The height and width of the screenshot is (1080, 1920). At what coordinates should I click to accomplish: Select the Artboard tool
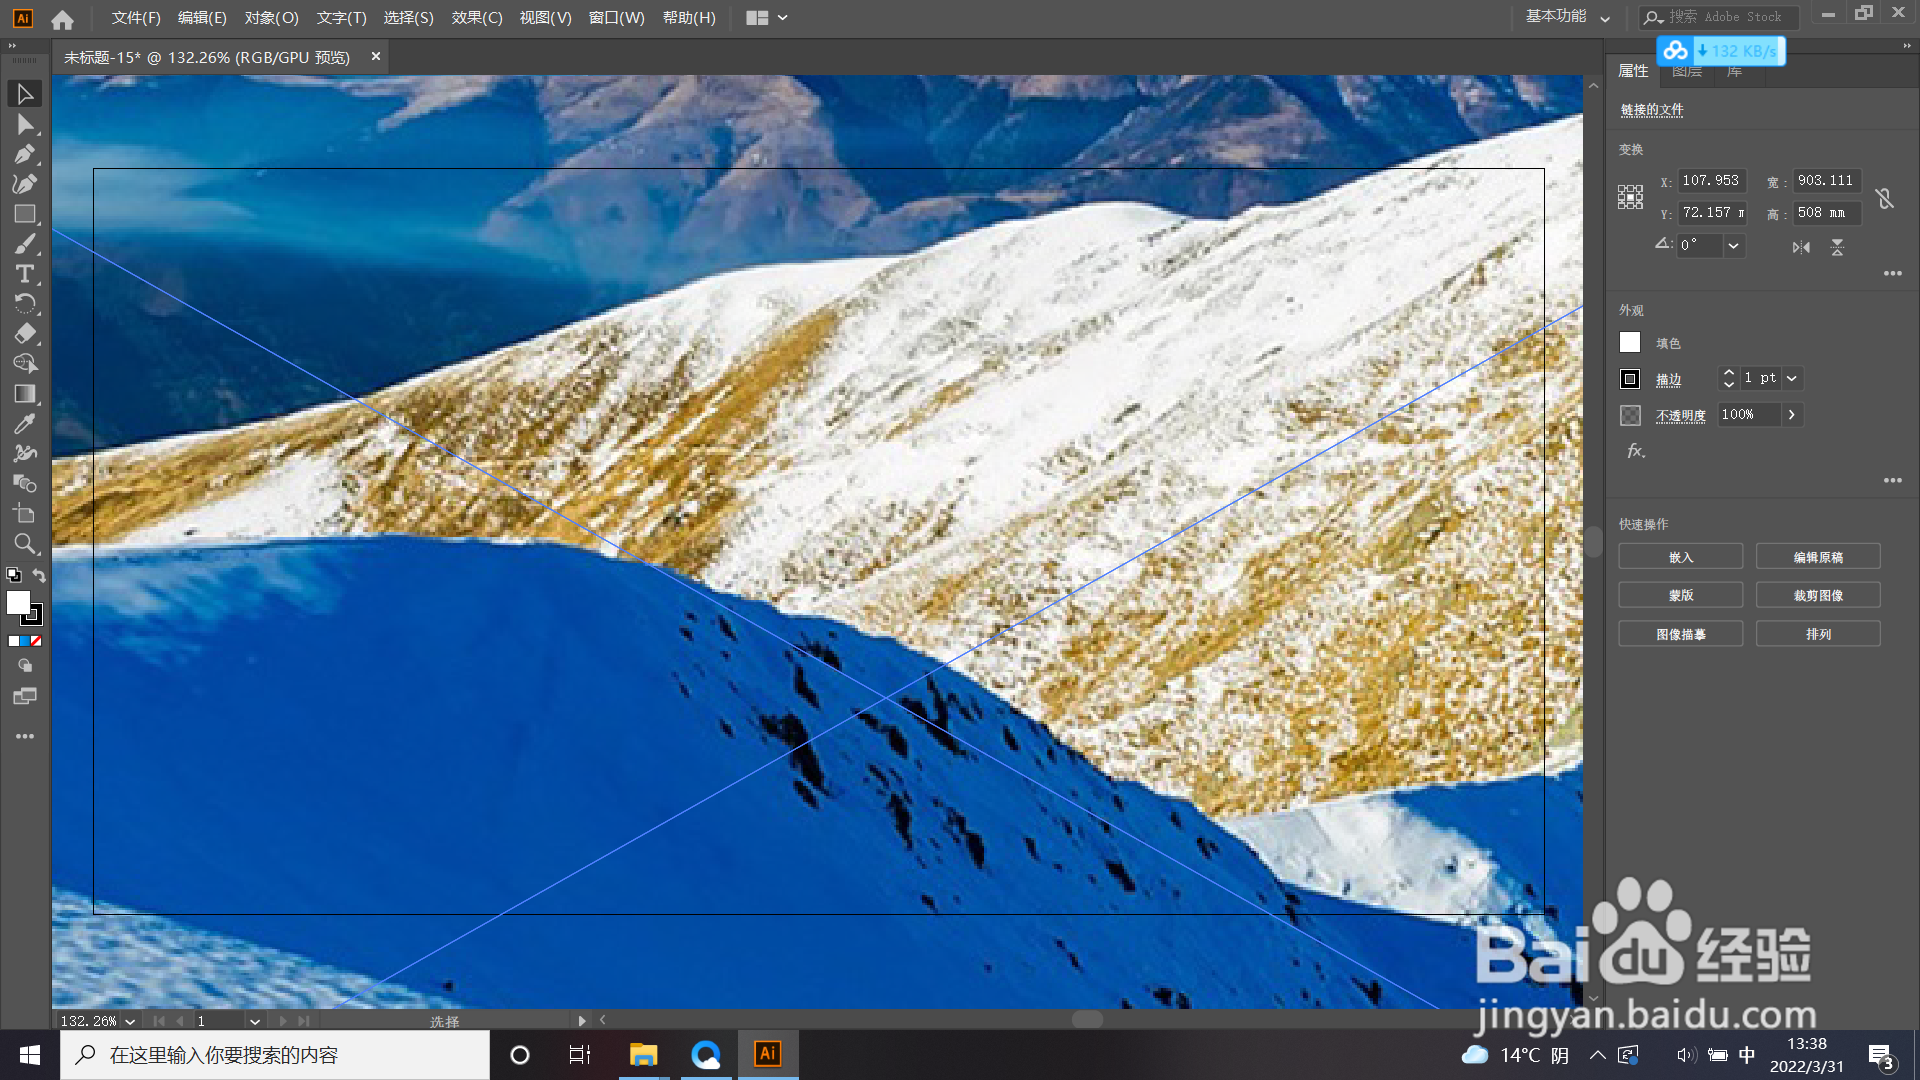click(x=25, y=514)
